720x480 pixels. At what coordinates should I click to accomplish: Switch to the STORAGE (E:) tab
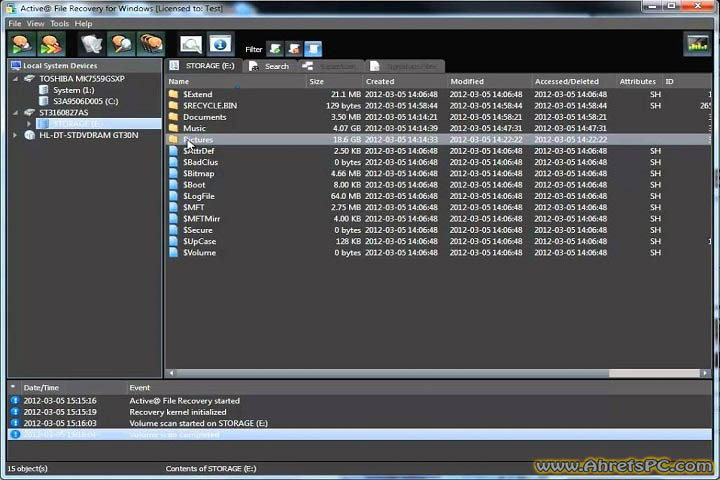tap(202, 66)
